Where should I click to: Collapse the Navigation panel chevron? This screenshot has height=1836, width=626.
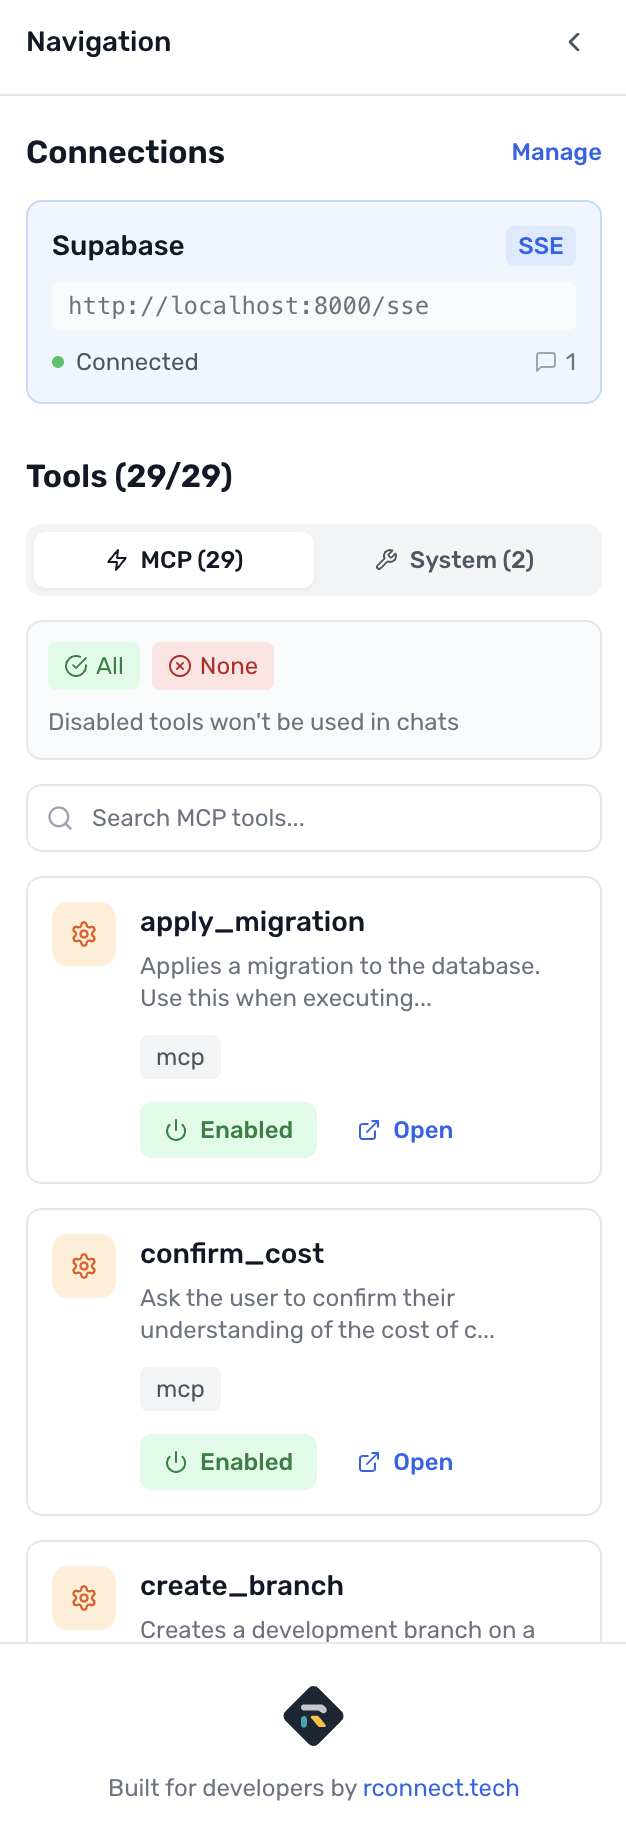574,42
